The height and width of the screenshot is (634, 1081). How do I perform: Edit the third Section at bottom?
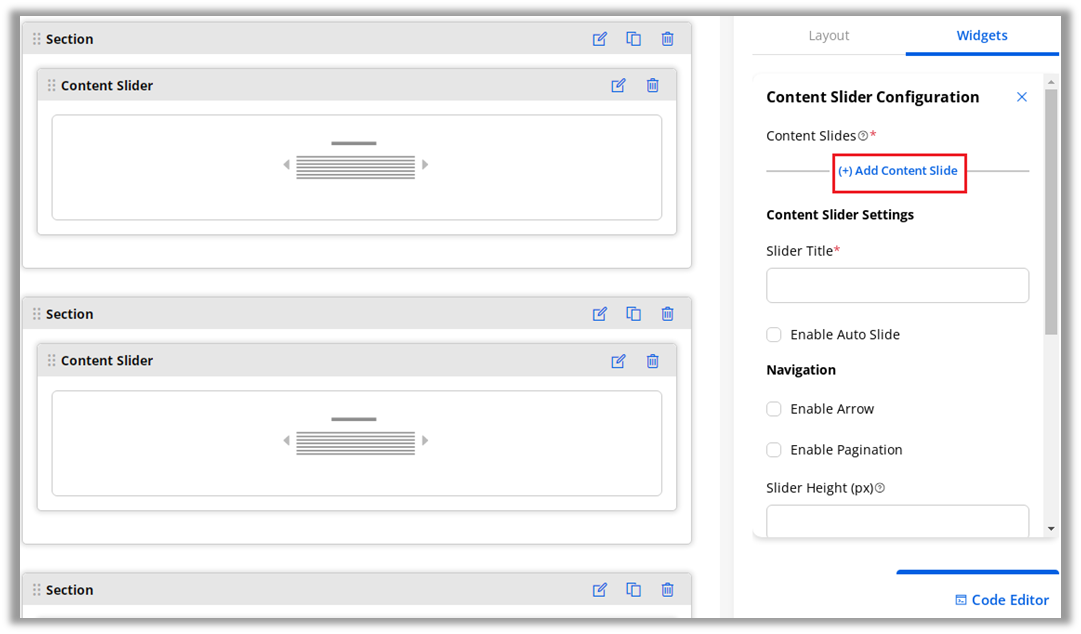(x=600, y=590)
